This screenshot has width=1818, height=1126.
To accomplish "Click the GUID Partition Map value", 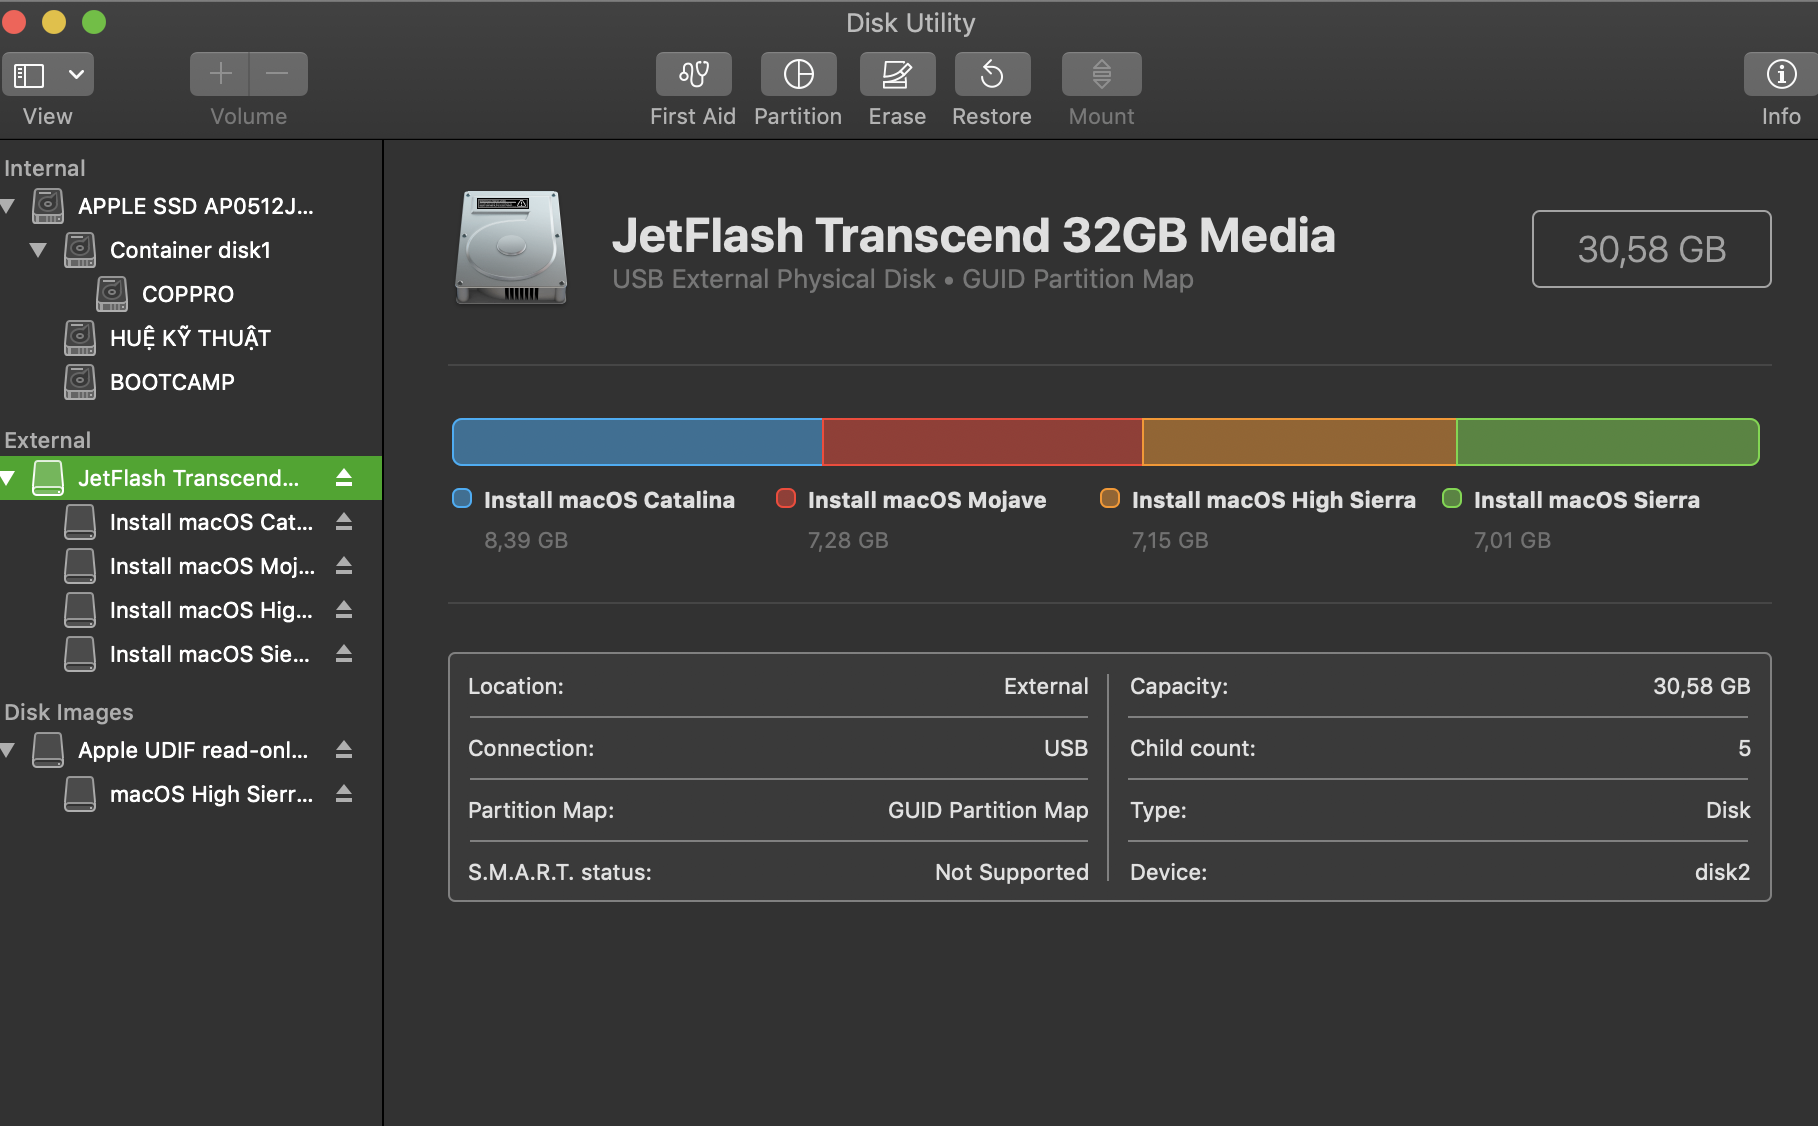I will [988, 810].
